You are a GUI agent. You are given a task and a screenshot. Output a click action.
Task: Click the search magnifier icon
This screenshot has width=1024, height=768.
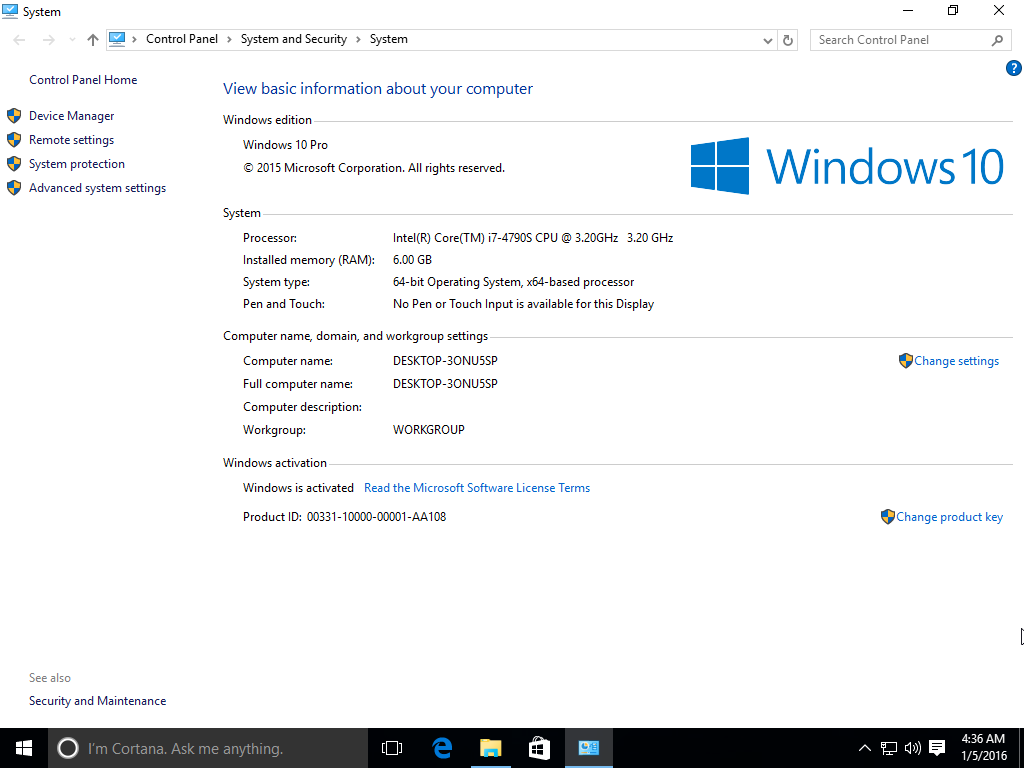point(997,40)
